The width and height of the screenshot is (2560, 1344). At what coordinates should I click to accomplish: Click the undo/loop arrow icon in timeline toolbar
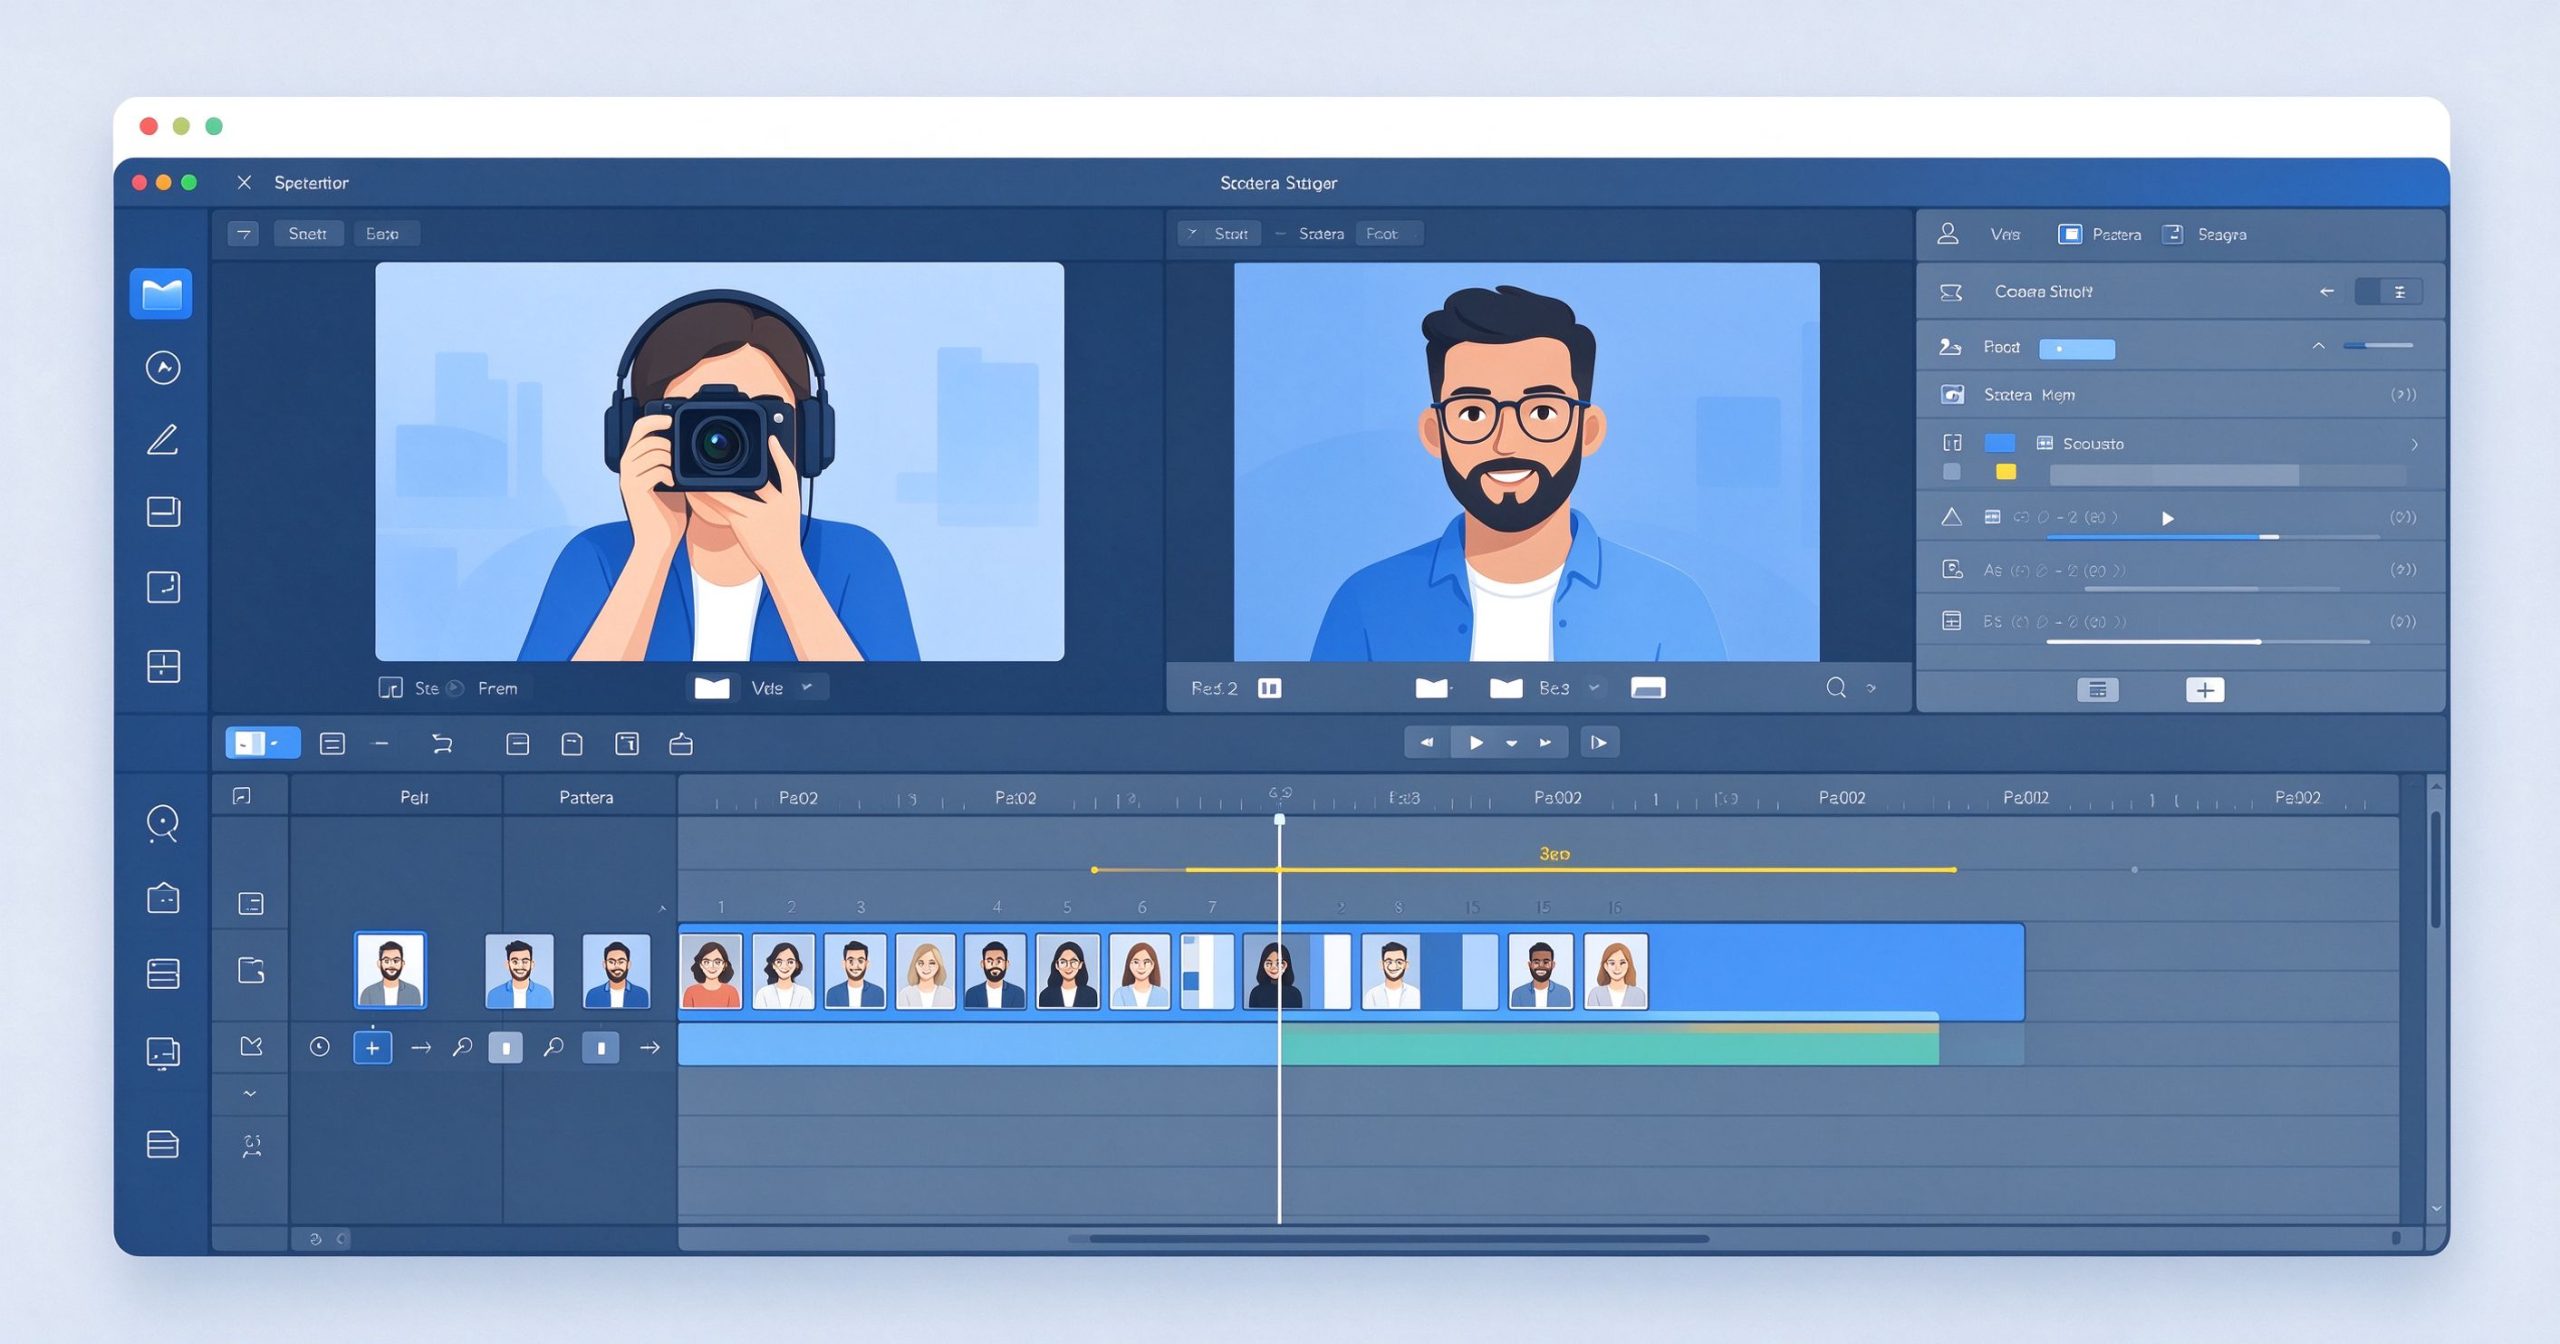click(x=442, y=743)
